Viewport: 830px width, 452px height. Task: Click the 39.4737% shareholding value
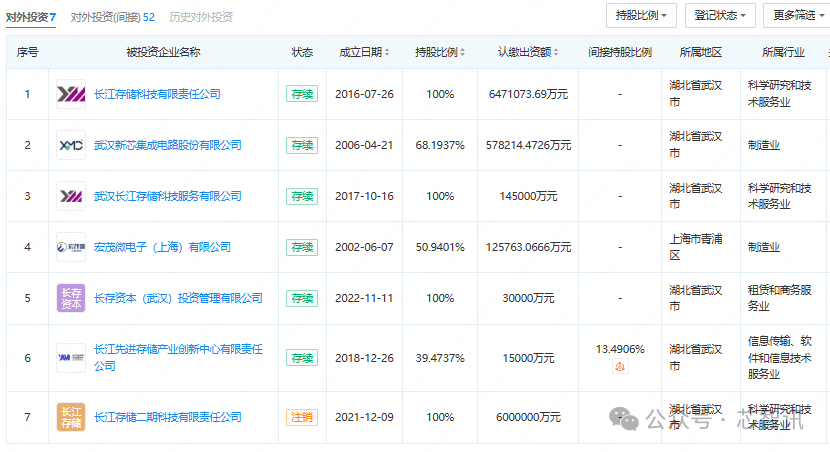[440, 358]
